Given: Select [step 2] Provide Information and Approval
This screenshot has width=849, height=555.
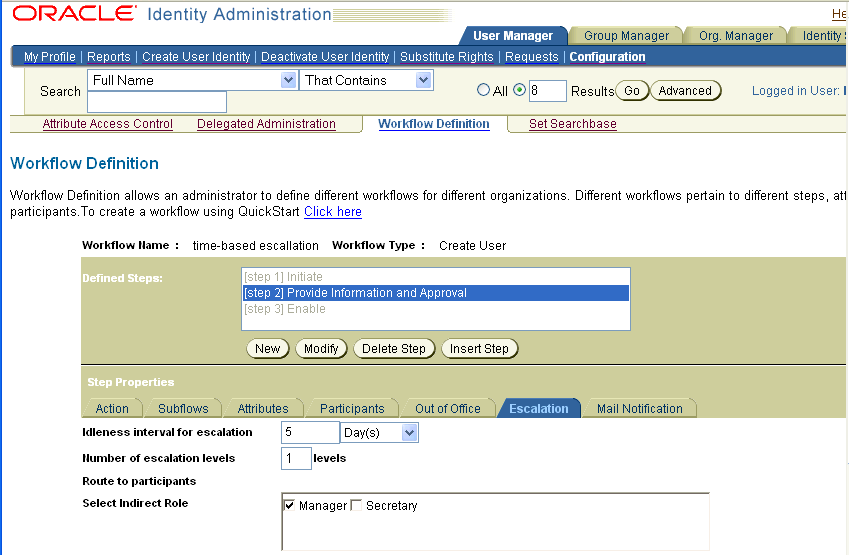Looking at the screenshot, I should click(436, 293).
